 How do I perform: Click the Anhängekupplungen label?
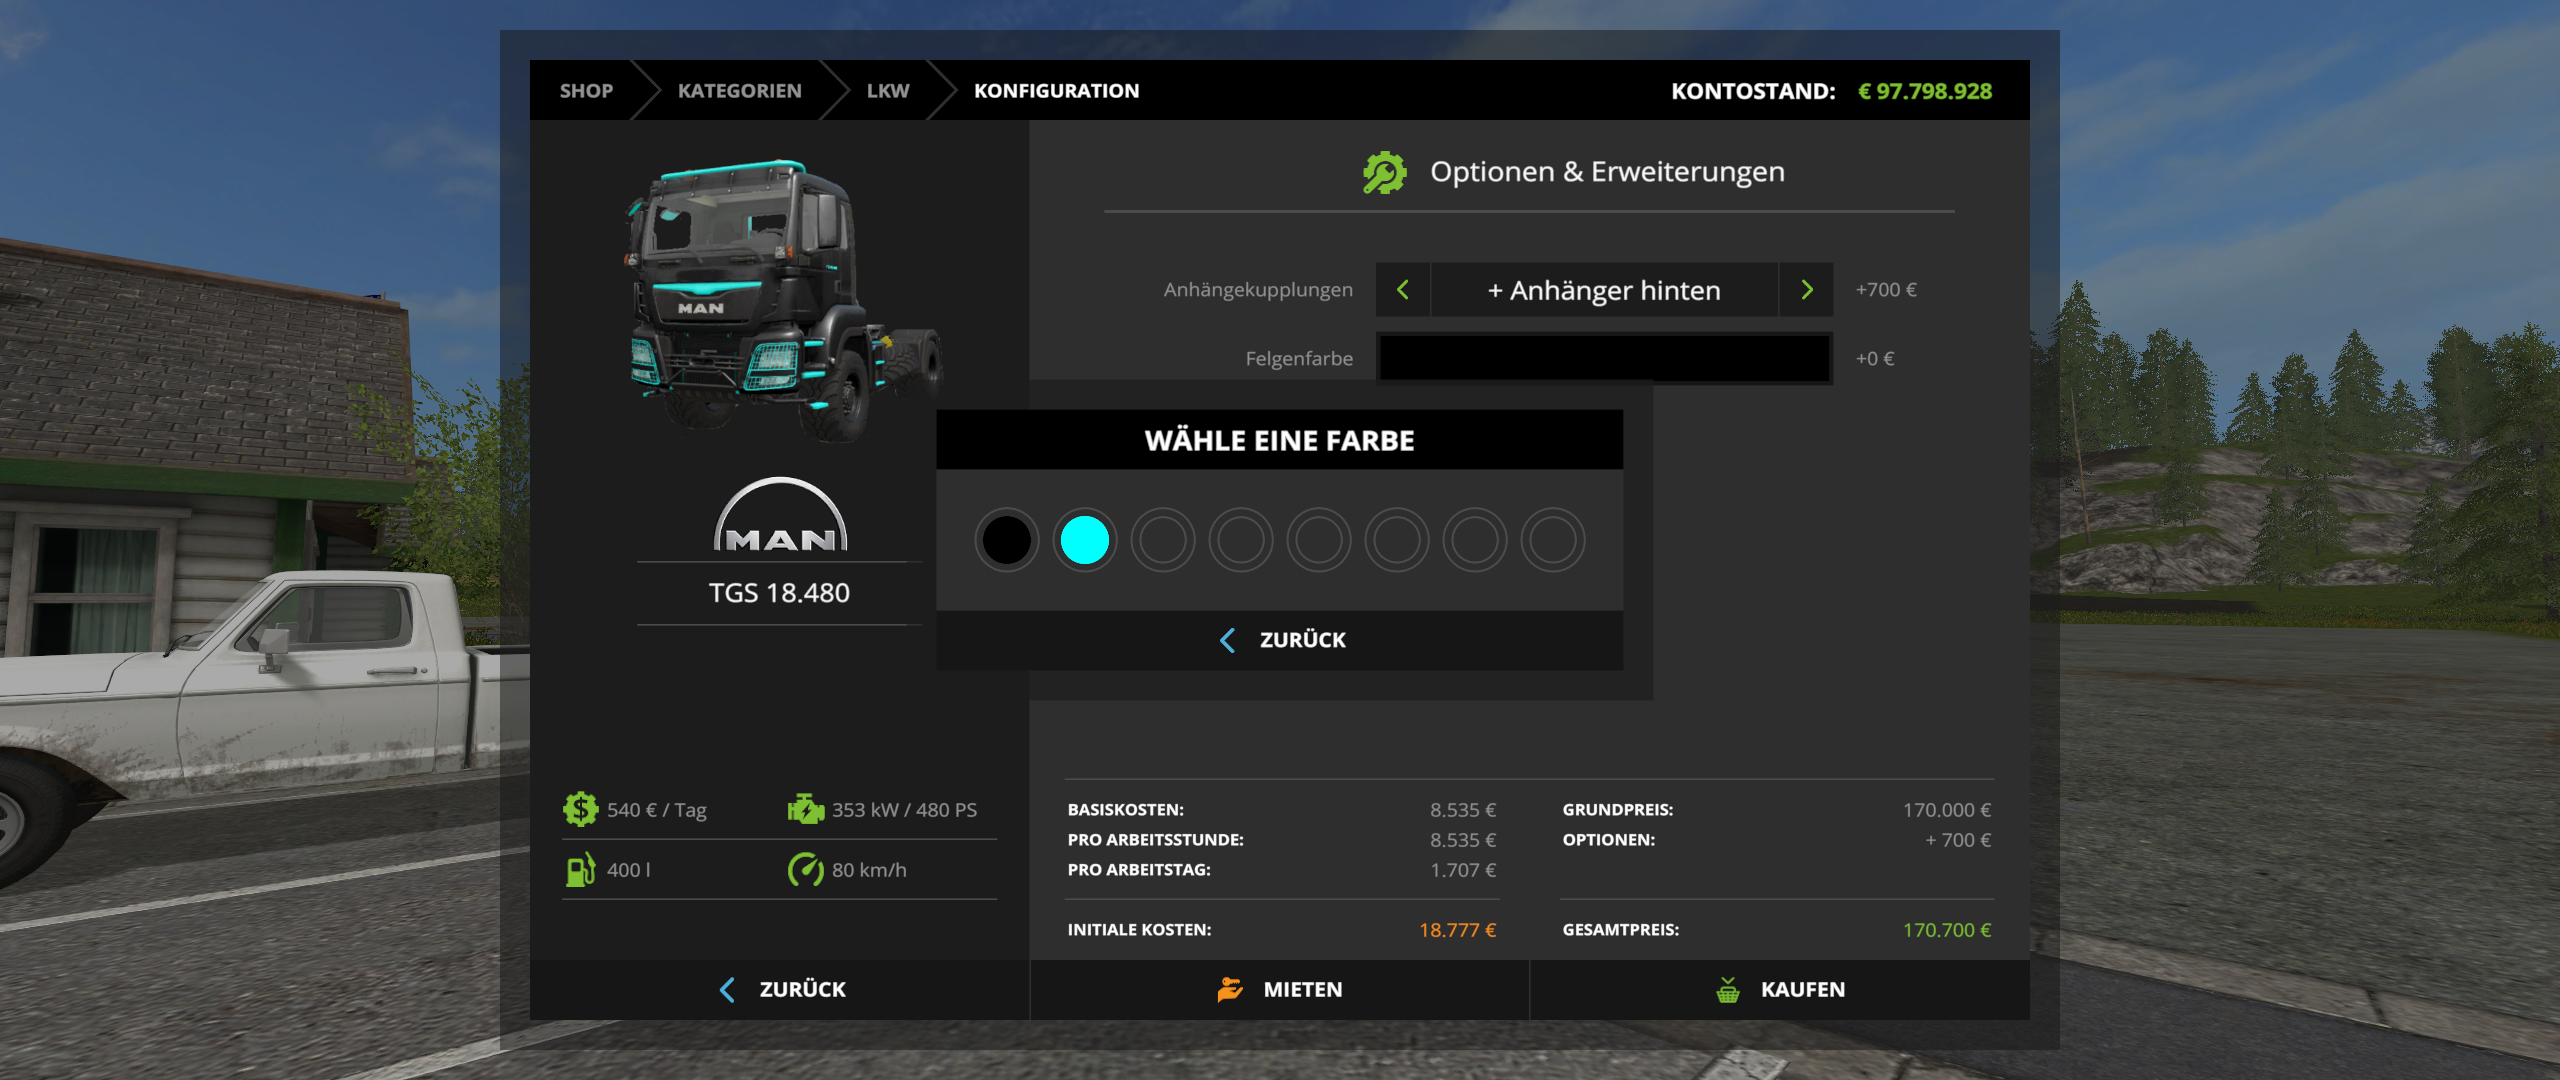coord(1258,290)
